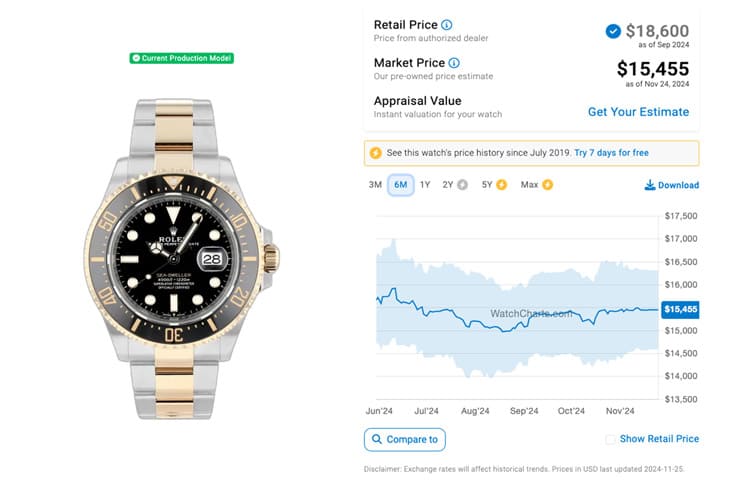Image resolution: width=730 pixels, height=482 pixels.
Task: Switch chart to 1Y range
Action: (425, 185)
